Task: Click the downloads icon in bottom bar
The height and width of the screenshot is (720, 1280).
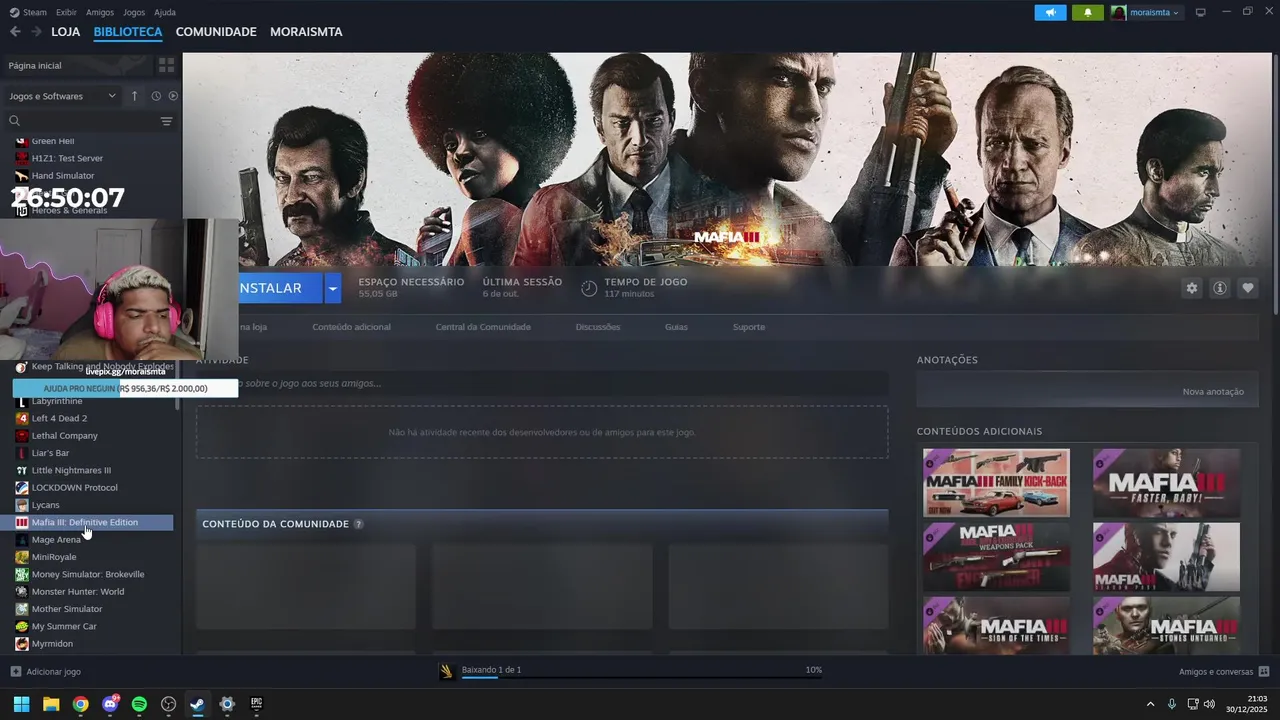Action: pos(447,671)
